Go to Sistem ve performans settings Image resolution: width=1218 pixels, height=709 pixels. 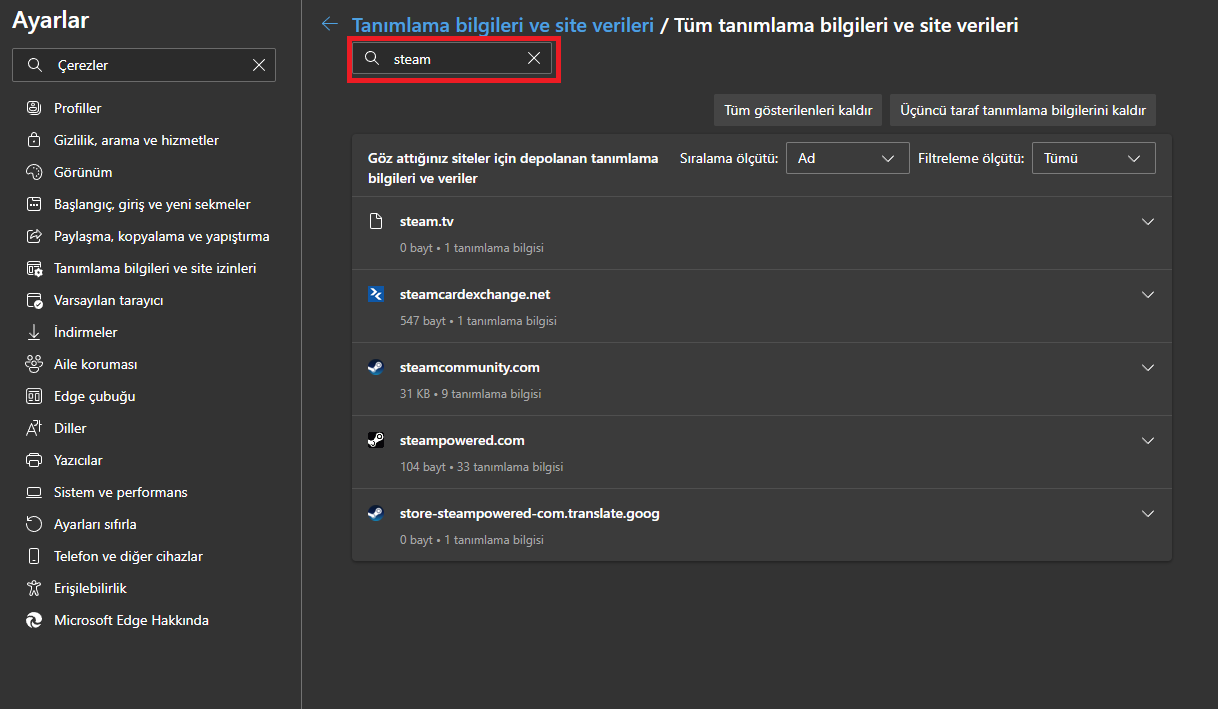click(x=120, y=492)
